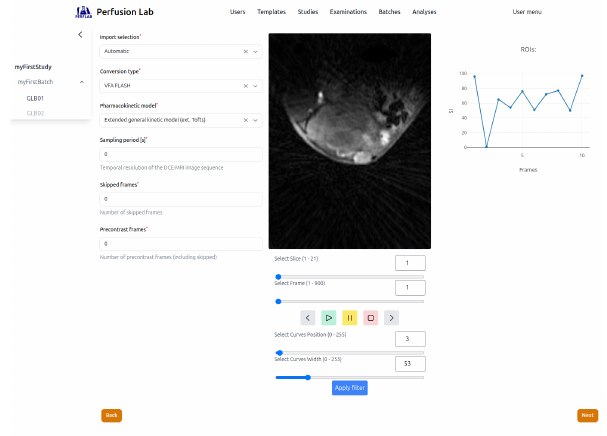Focus the Select Frame number box
The image size is (607, 436).
pyautogui.click(x=410, y=287)
